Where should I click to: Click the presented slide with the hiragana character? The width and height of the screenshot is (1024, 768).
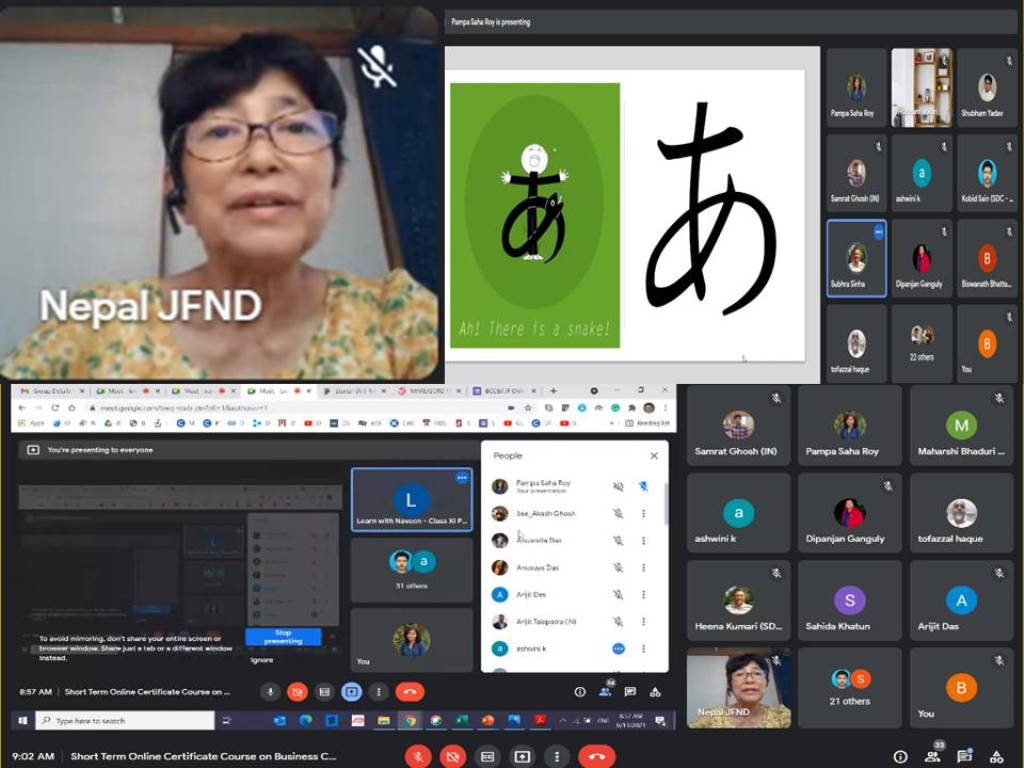click(628, 216)
